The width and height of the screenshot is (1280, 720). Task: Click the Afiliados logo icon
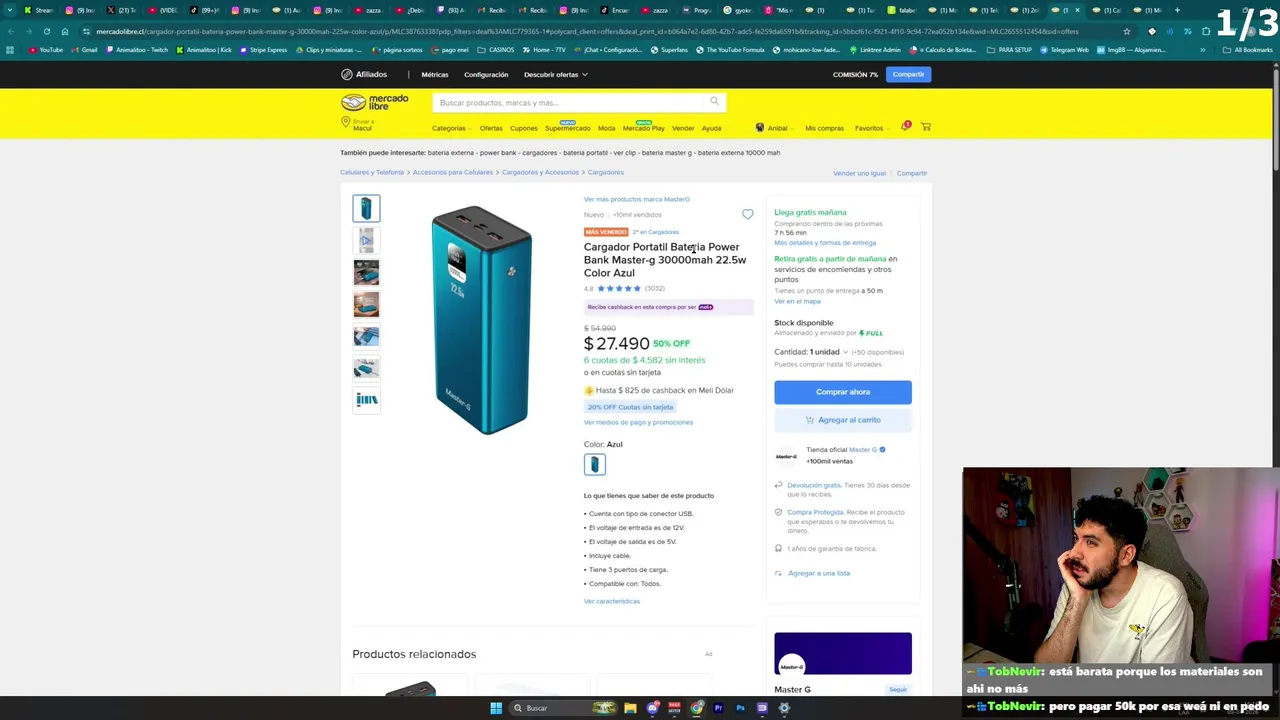(346, 74)
